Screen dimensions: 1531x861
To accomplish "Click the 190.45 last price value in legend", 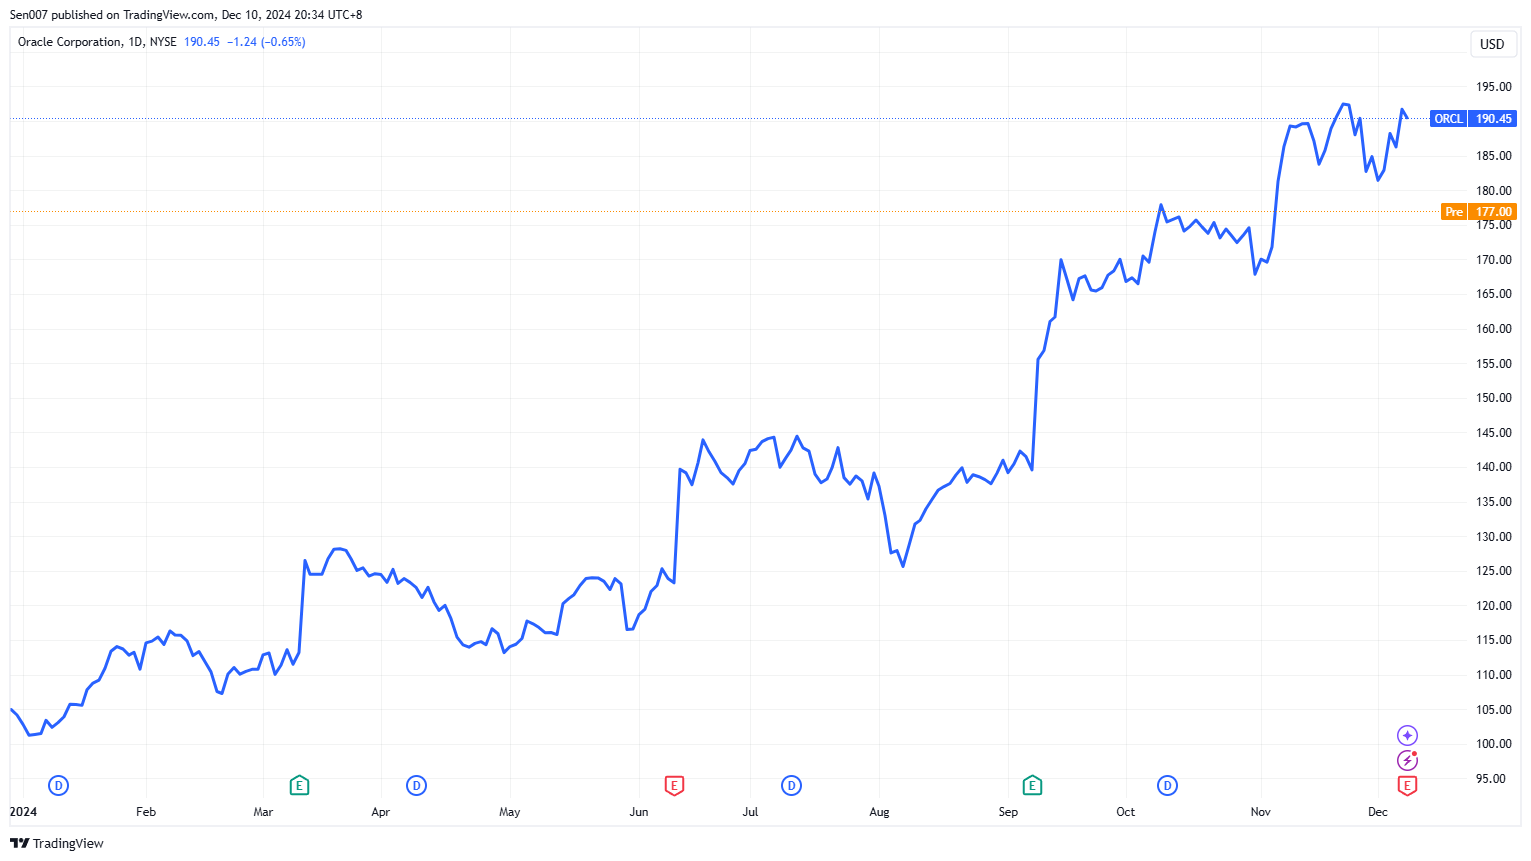I will coord(202,42).
